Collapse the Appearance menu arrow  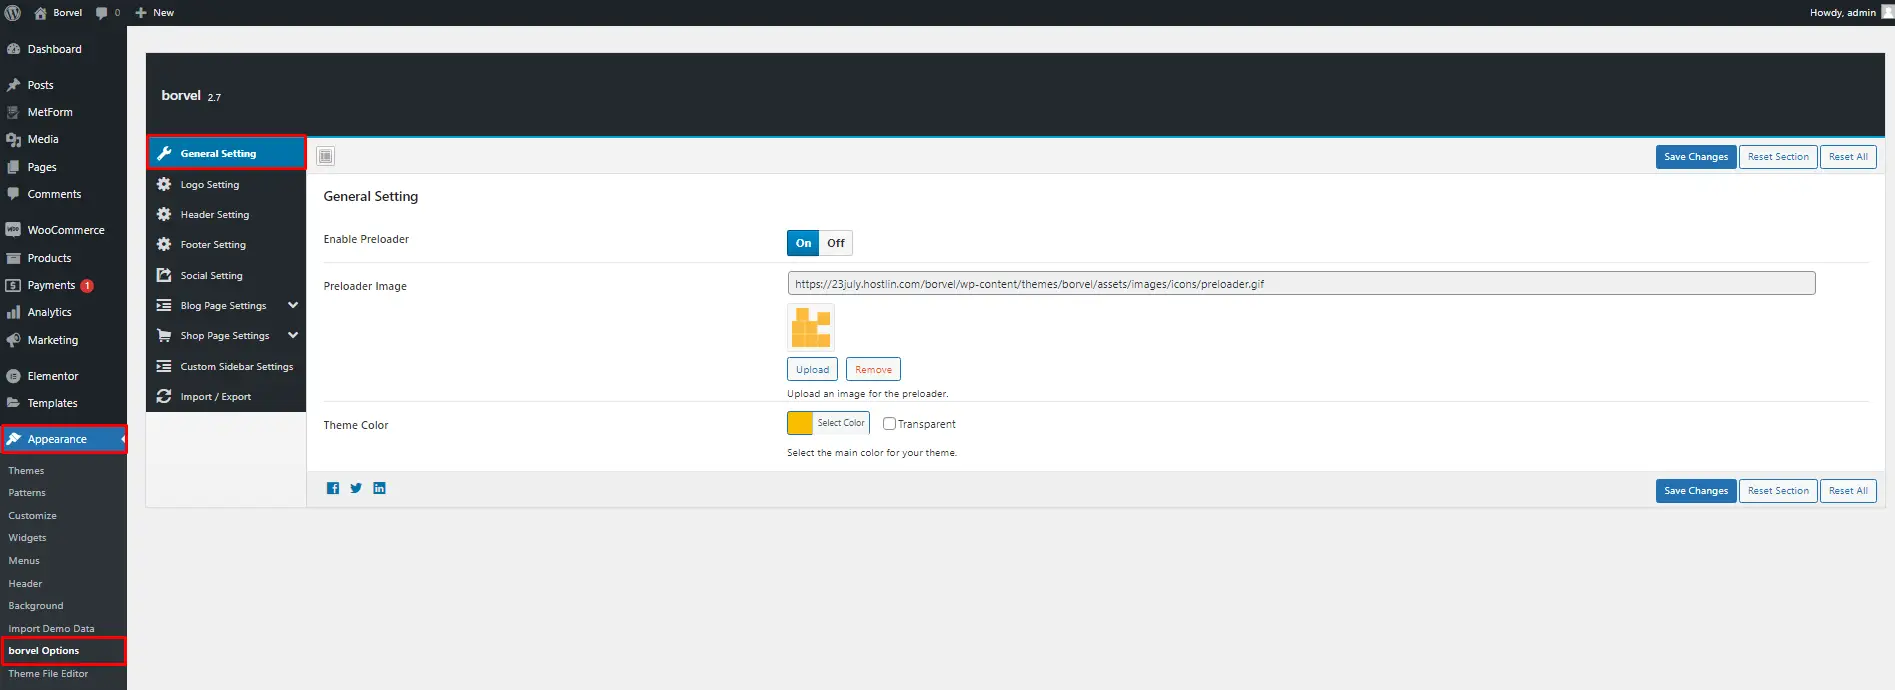(122, 439)
